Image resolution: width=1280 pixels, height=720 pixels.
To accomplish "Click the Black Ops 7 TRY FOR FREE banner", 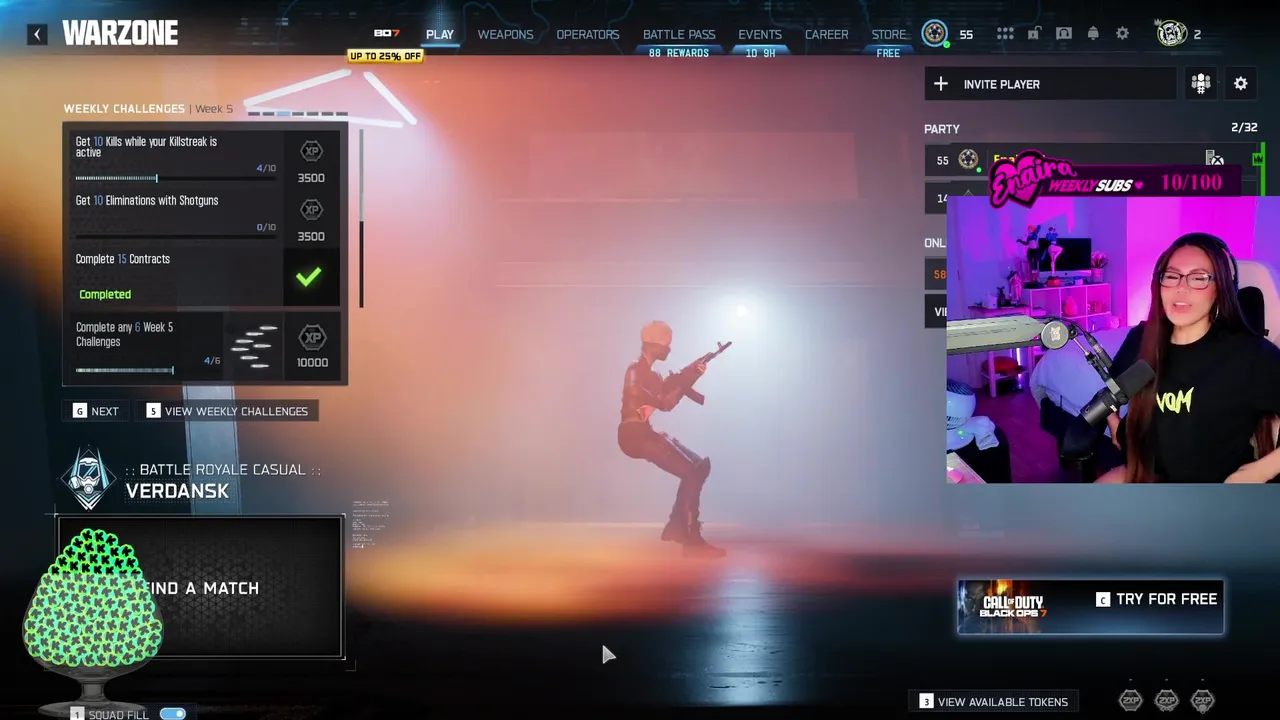I will tap(1090, 607).
